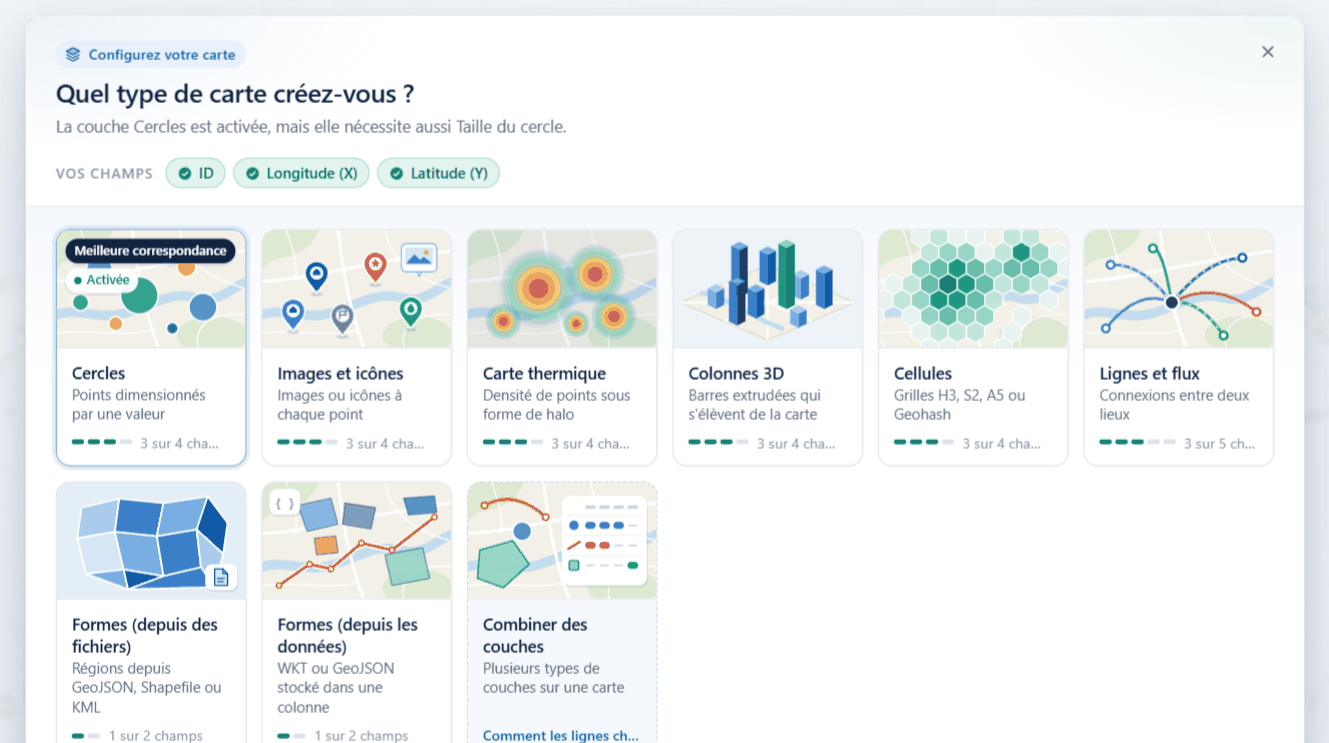Click the check icon in the ID chip

184,174
